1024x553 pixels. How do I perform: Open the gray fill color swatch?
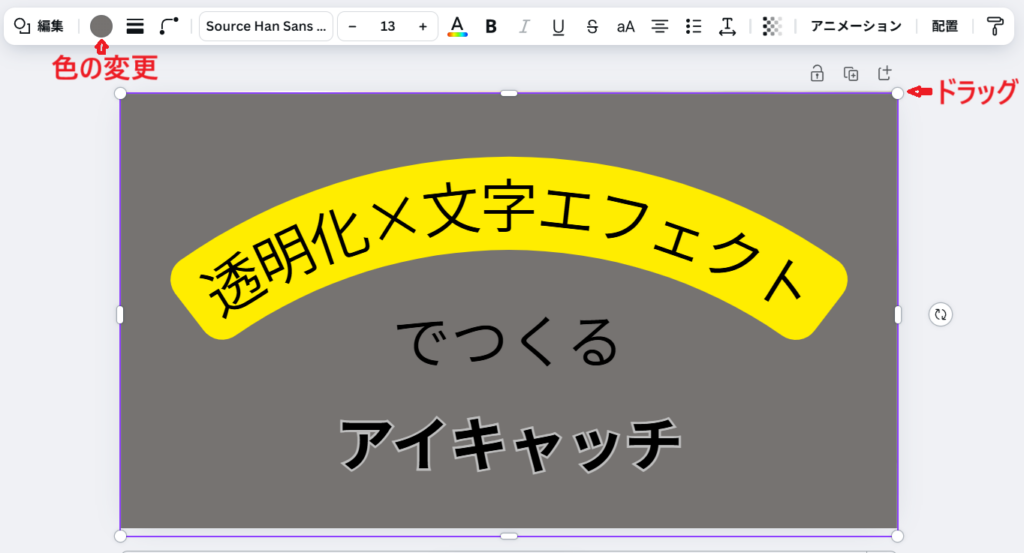(101, 26)
